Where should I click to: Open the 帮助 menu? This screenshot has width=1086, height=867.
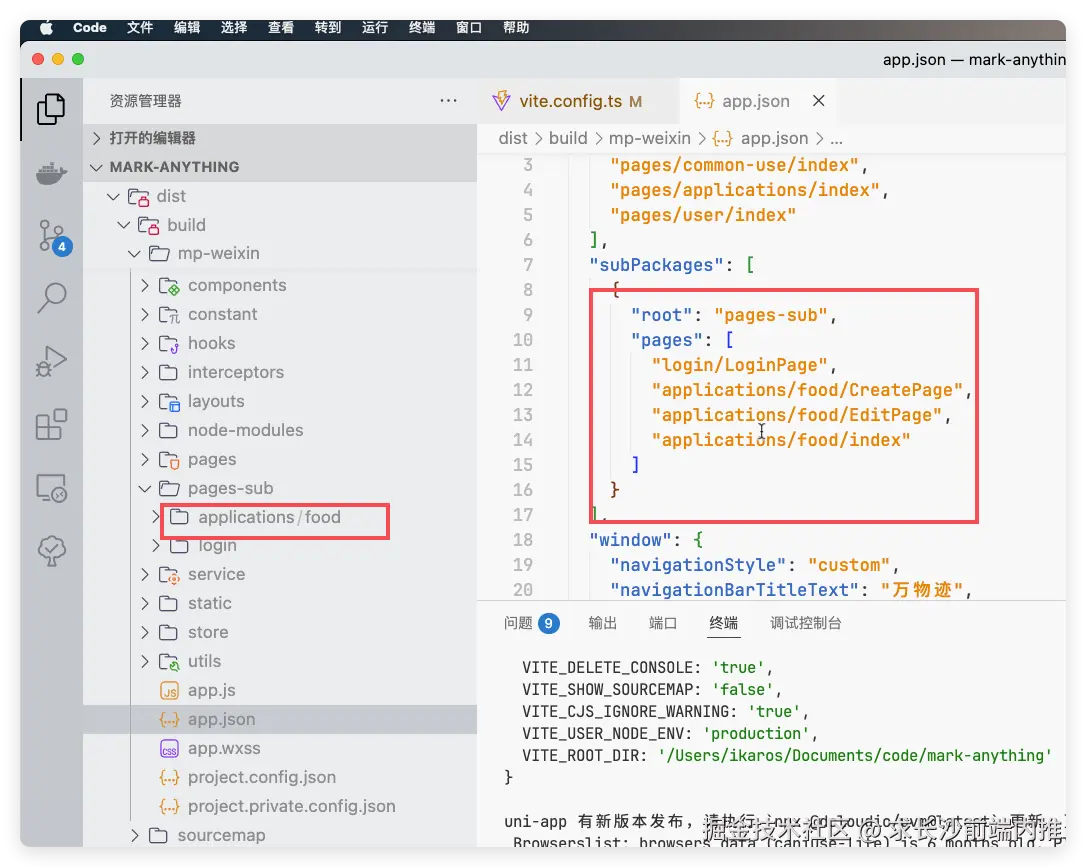coord(516,28)
